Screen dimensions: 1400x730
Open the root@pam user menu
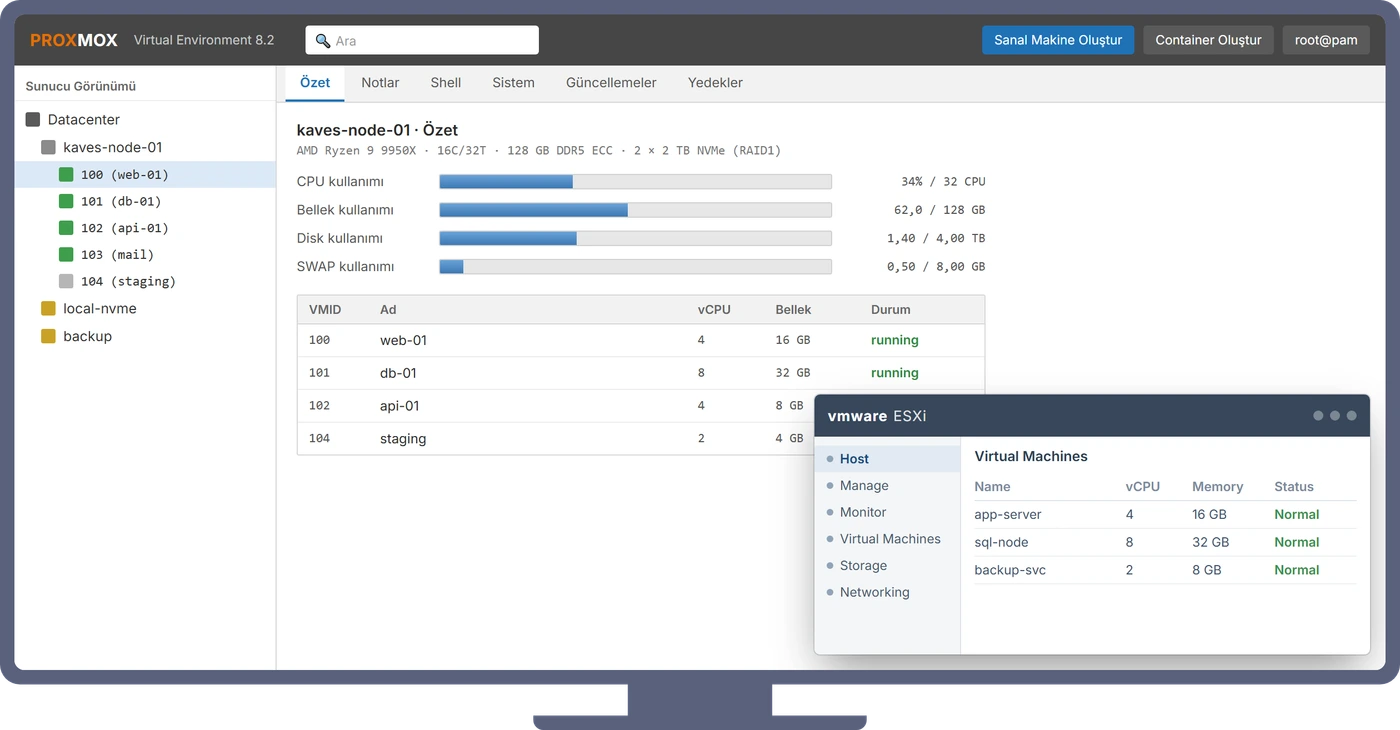point(1326,40)
